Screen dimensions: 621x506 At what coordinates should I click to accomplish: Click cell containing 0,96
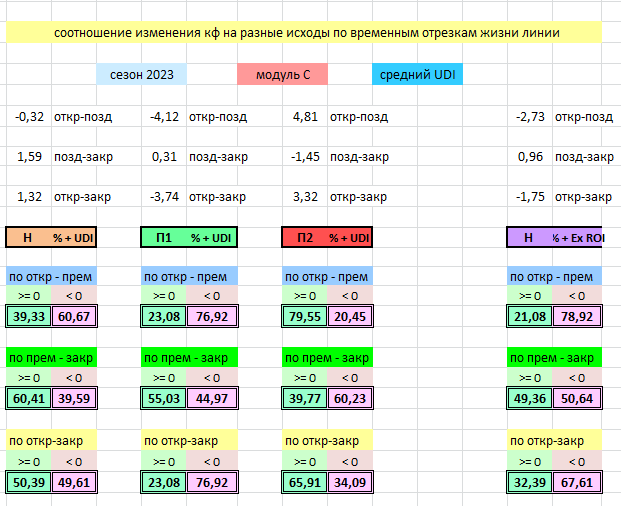(x=530, y=156)
